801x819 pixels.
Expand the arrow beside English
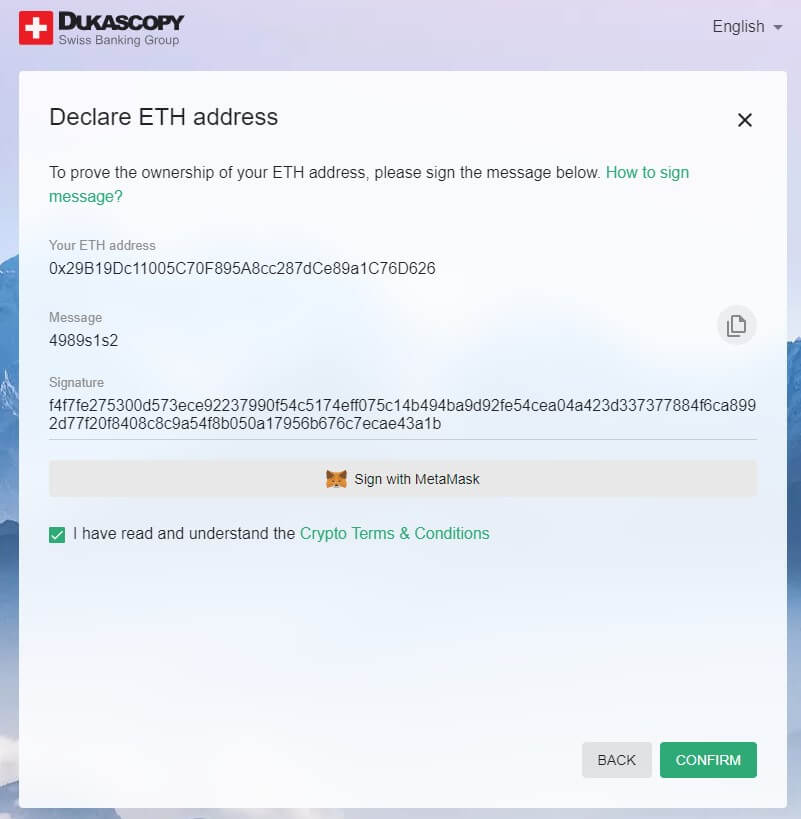[x=778, y=27]
